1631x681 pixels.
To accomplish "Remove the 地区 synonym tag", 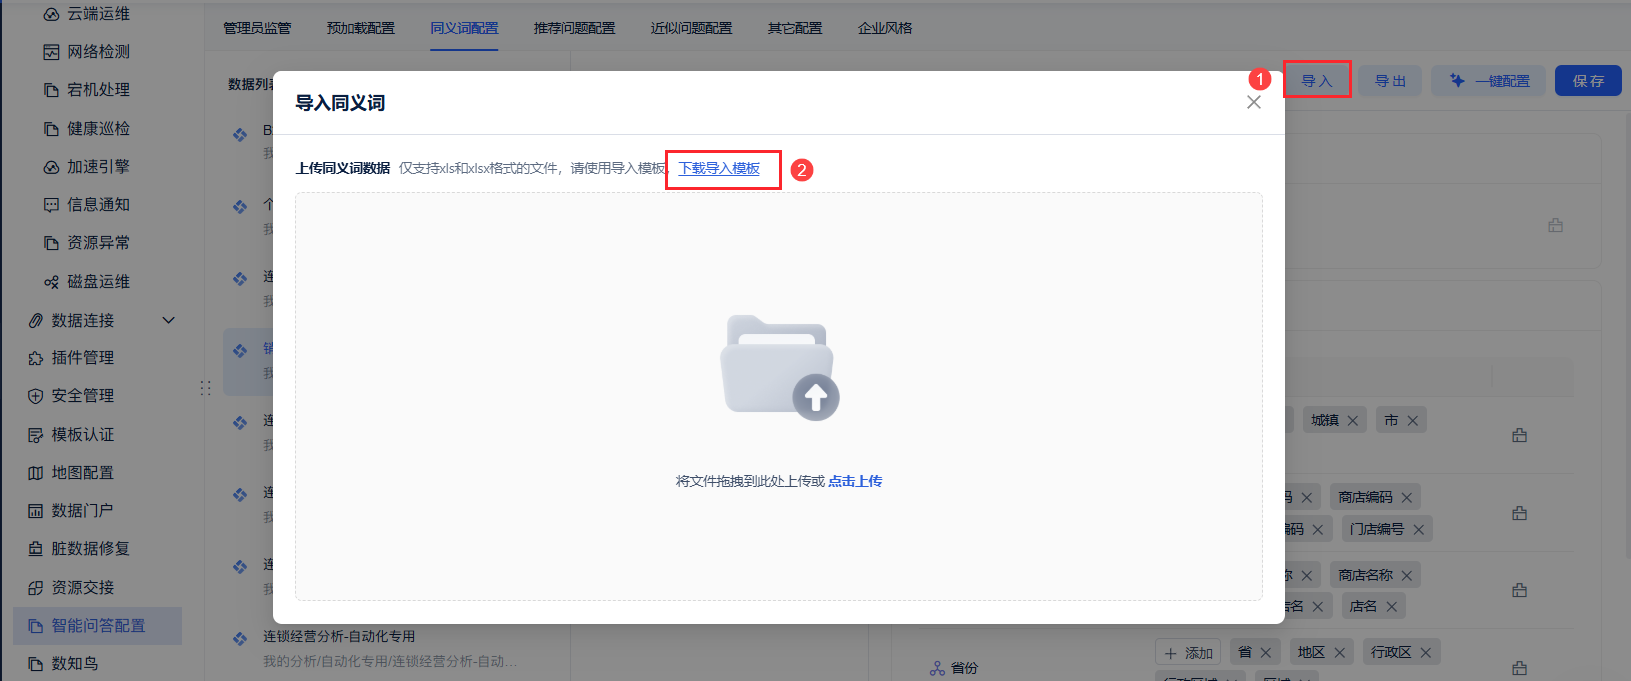I will [x=1339, y=653].
